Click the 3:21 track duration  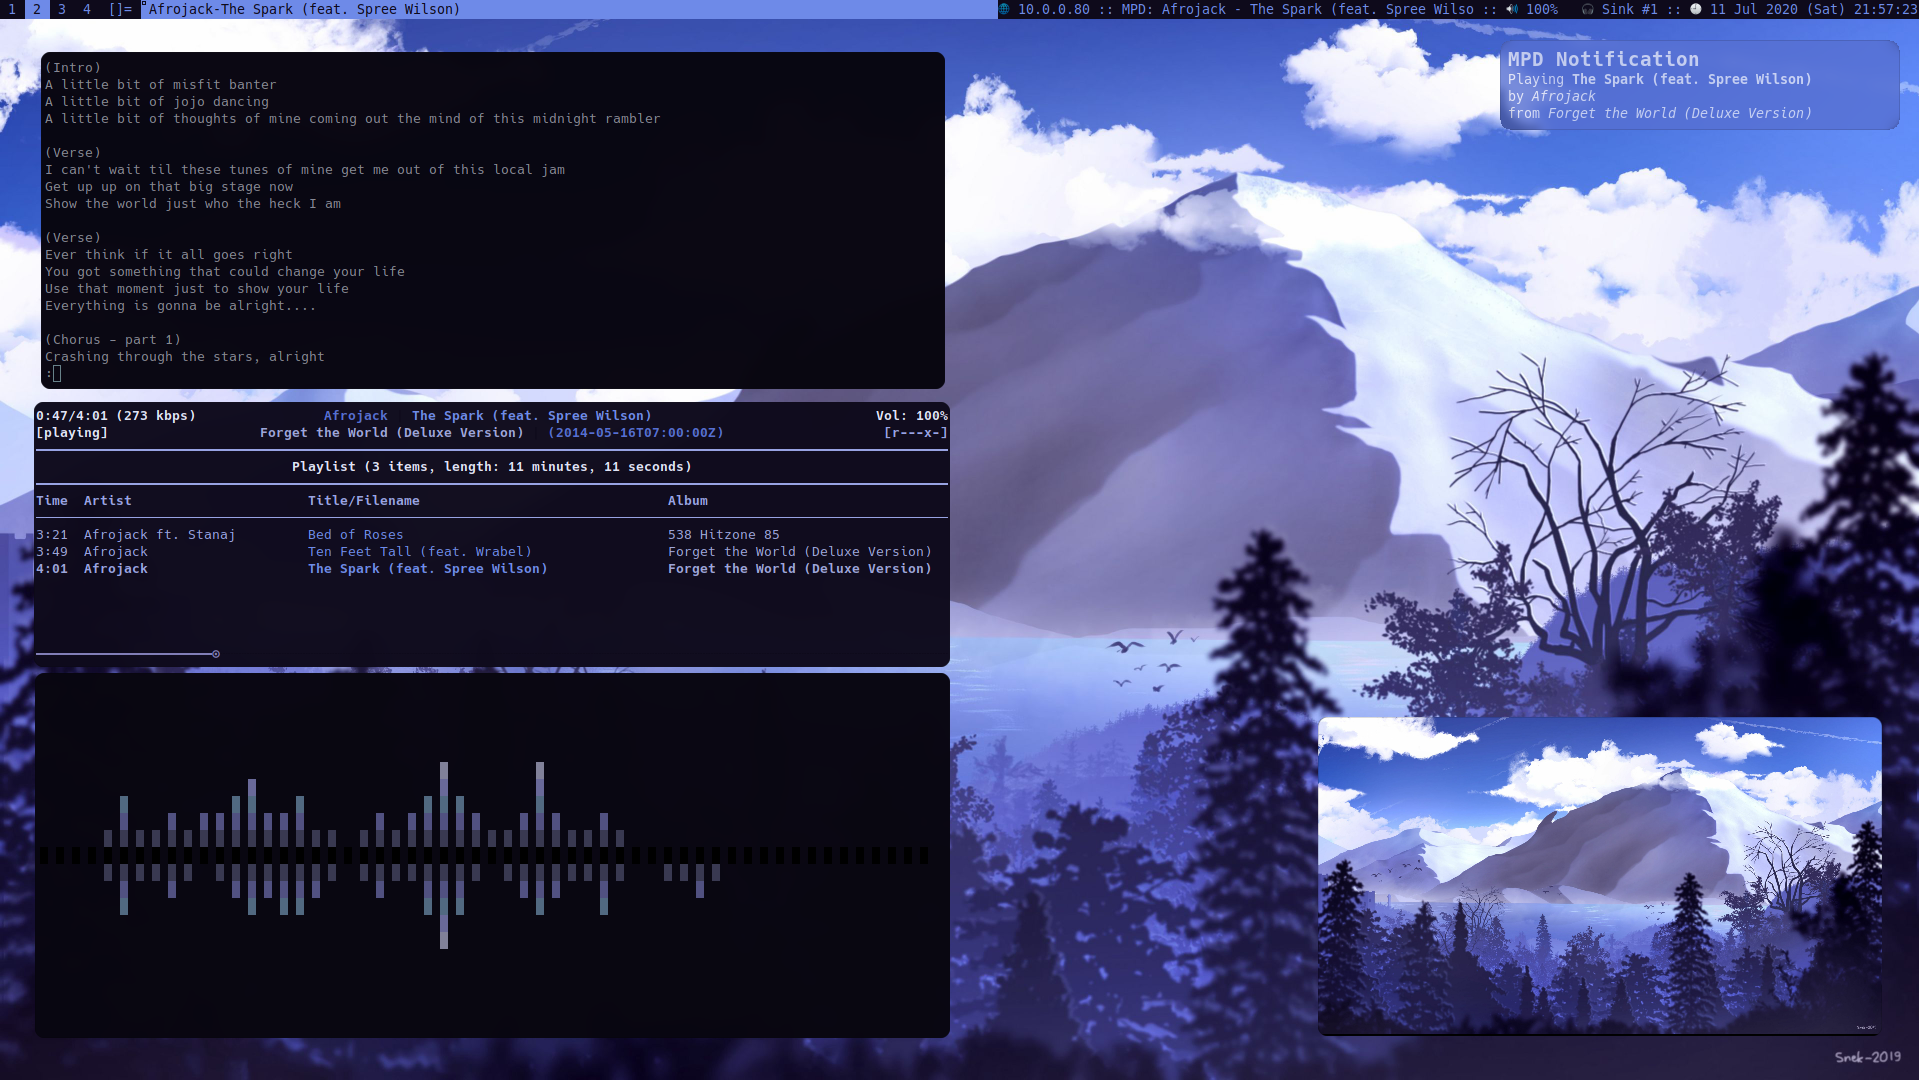52,534
